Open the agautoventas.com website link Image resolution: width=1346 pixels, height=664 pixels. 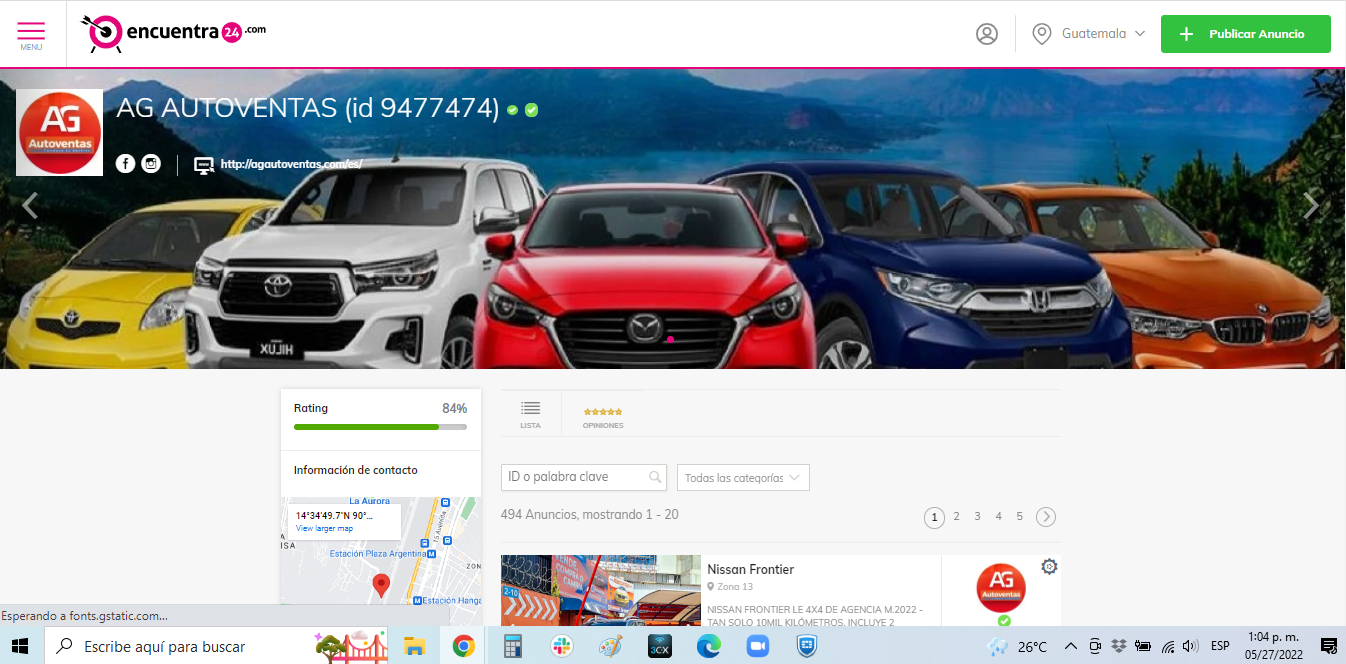(291, 165)
